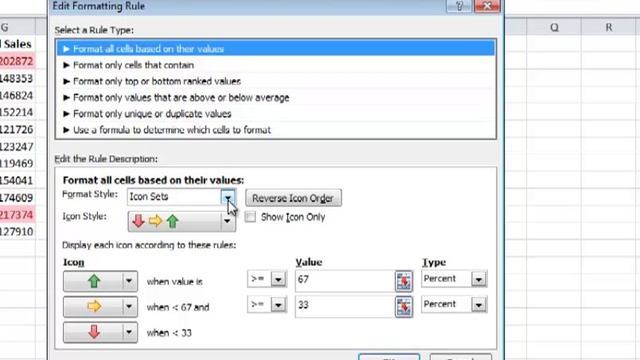Viewport: 640px width, 360px height.
Task: Click the Reverse Icon Order button
Action: click(x=293, y=198)
